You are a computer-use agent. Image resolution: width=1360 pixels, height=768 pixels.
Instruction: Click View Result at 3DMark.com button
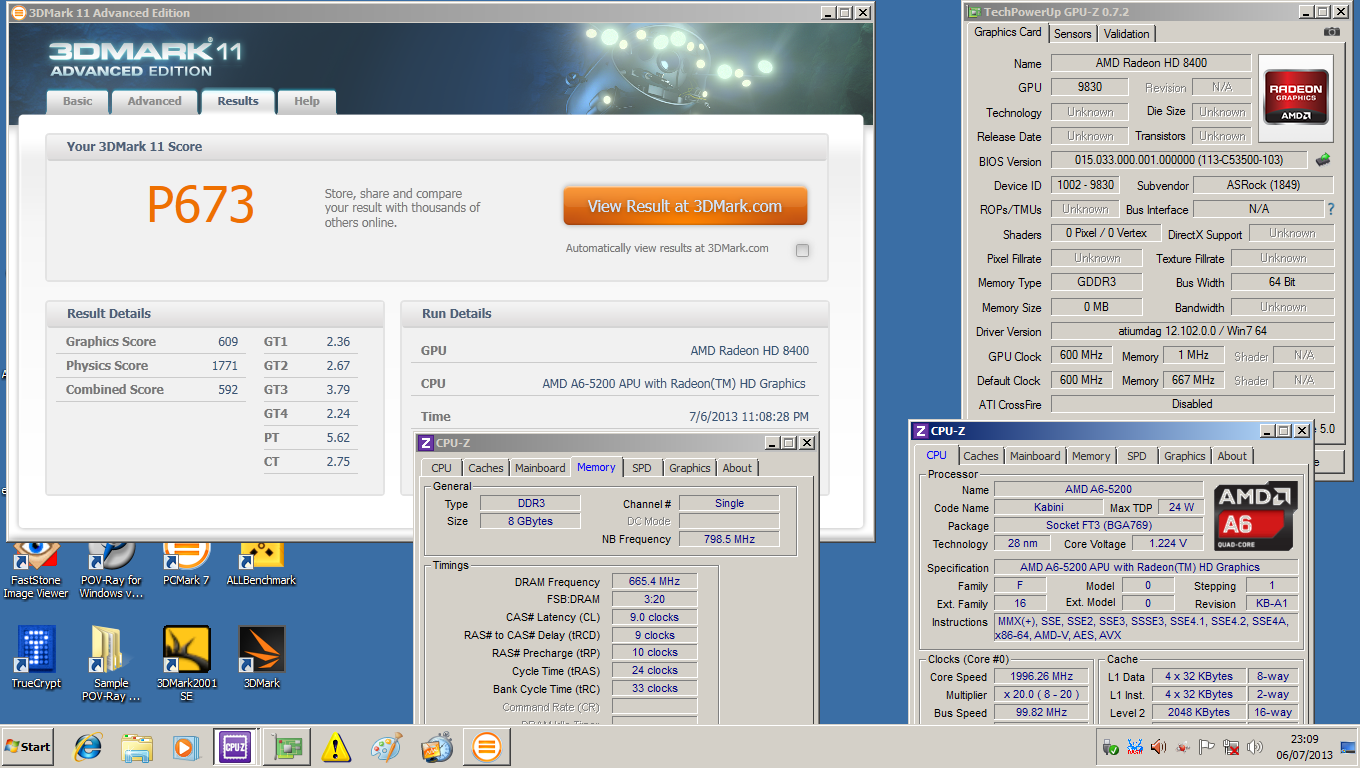(685, 206)
